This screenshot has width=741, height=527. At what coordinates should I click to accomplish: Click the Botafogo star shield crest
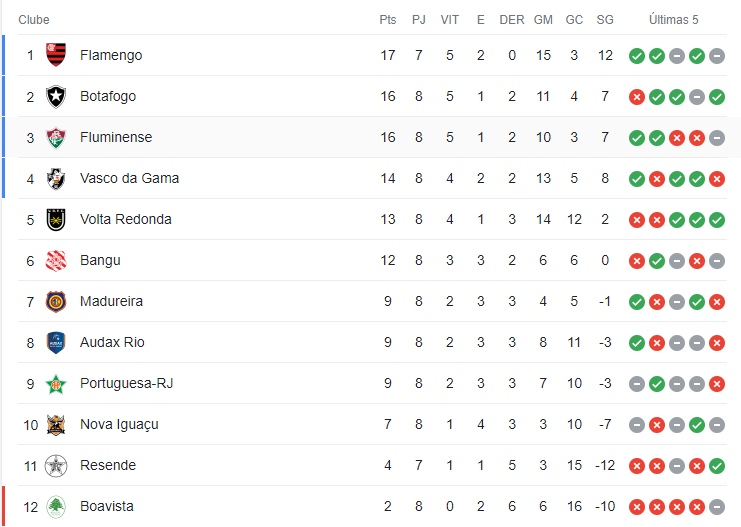coord(56,96)
